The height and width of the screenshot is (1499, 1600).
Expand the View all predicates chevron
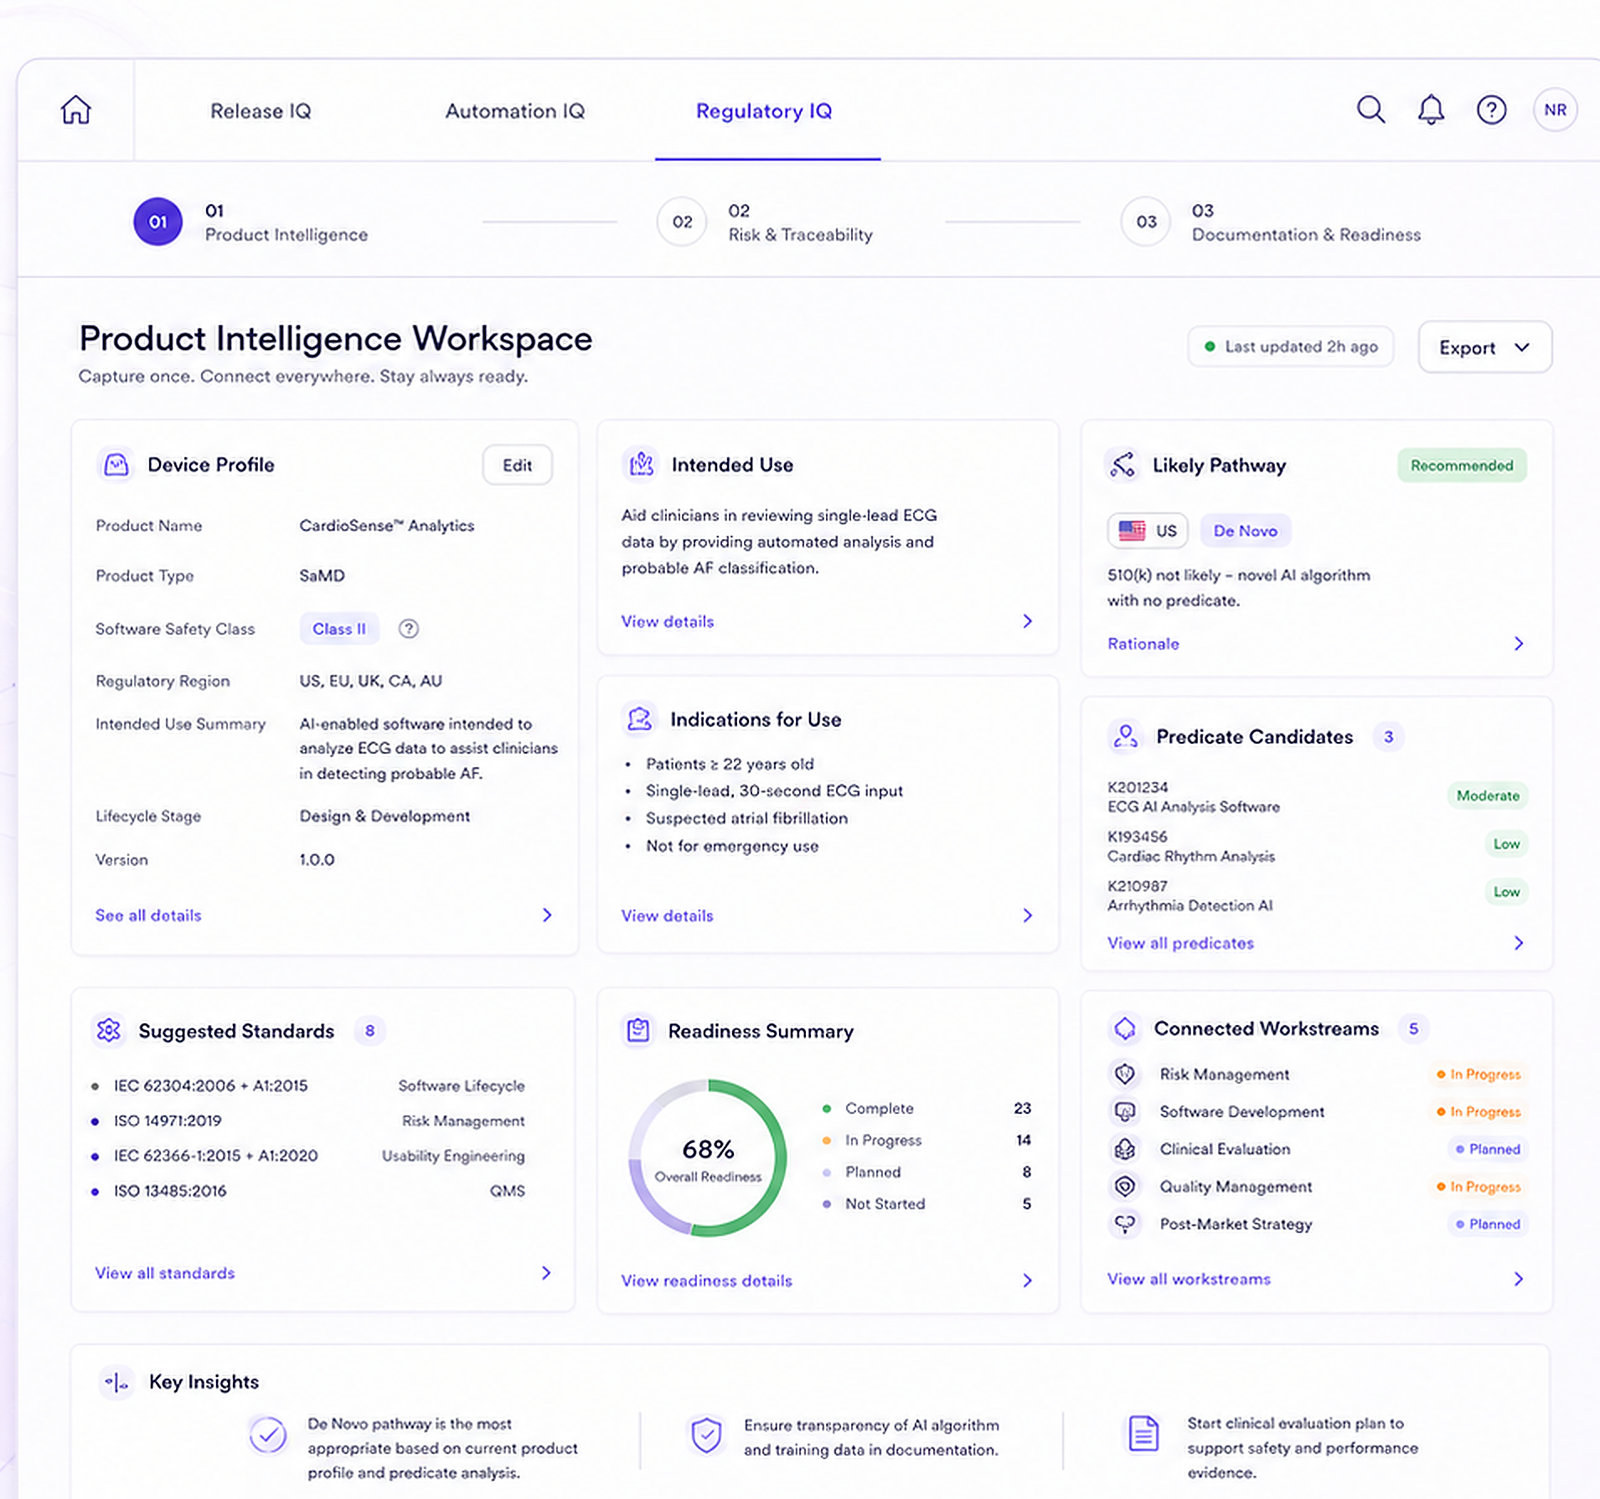(x=1519, y=943)
